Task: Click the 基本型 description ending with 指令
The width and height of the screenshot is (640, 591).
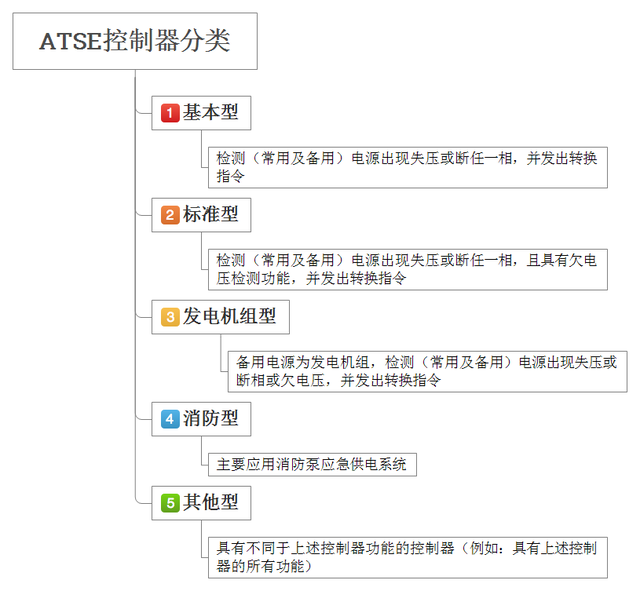Action: tap(408, 167)
